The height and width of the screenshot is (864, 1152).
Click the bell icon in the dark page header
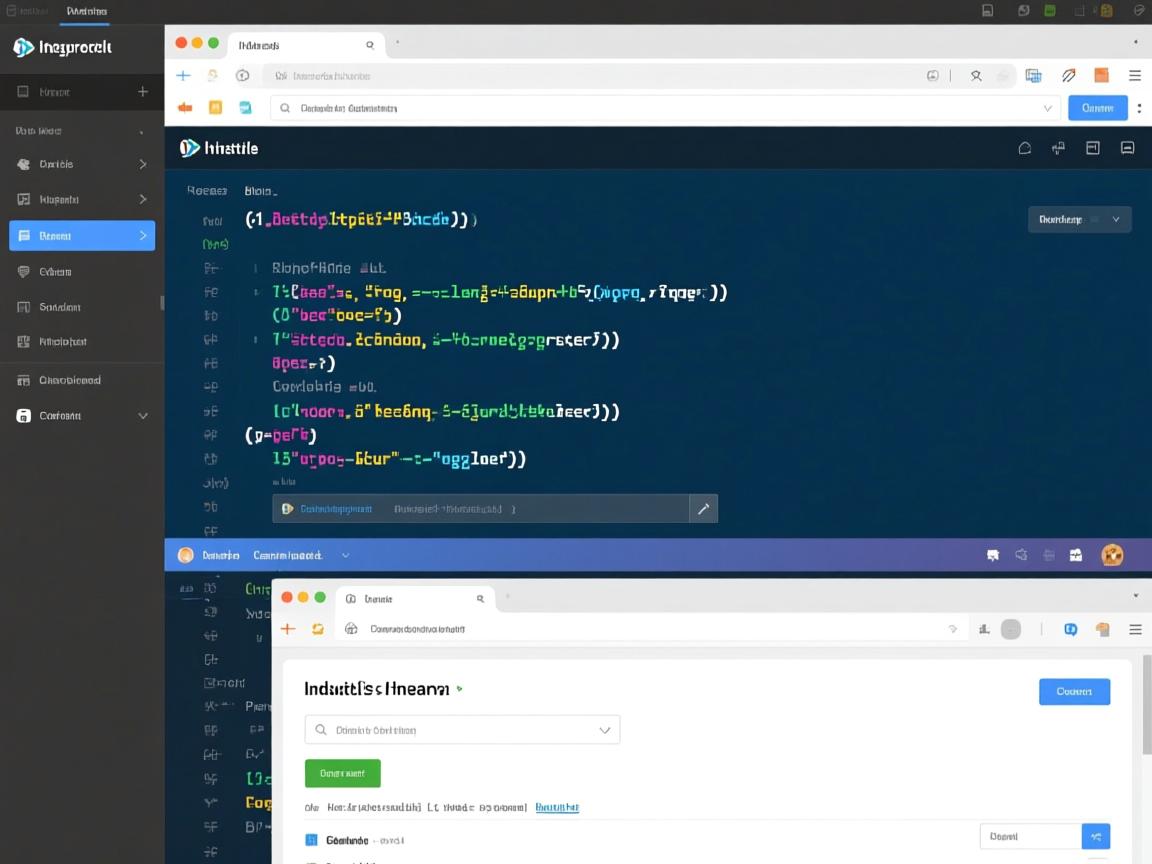[1024, 148]
